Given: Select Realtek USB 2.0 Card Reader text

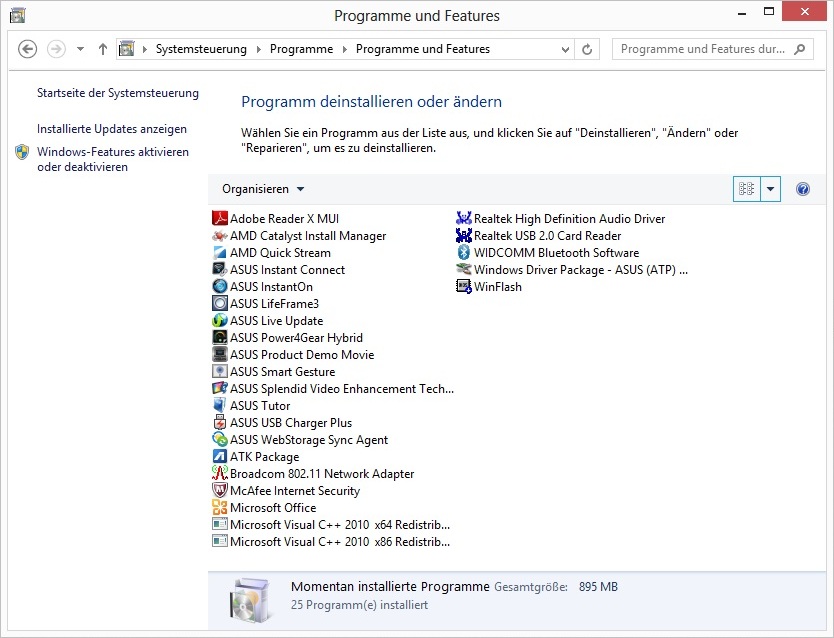Looking at the screenshot, I should [x=548, y=236].
